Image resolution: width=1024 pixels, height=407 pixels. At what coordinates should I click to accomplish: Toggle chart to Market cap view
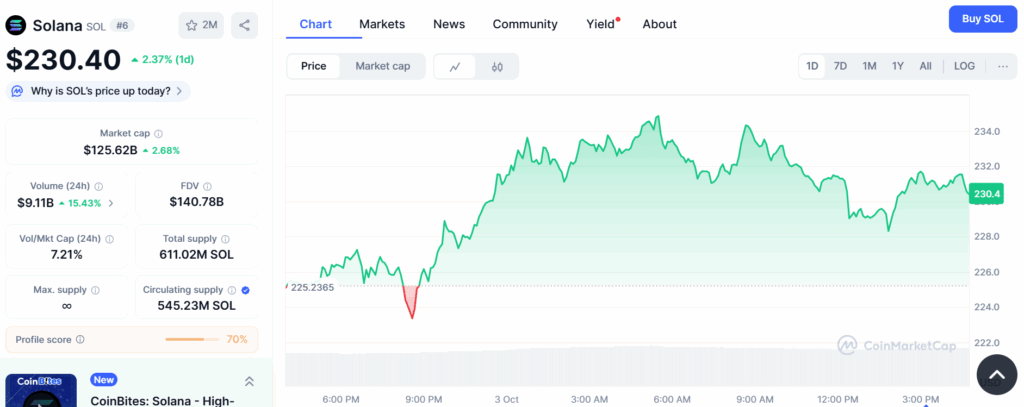(382, 66)
